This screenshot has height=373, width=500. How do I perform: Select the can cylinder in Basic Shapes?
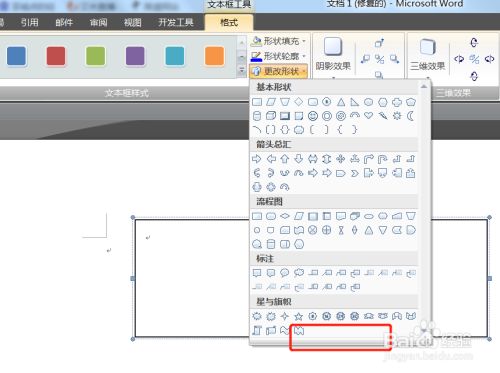[257, 116]
